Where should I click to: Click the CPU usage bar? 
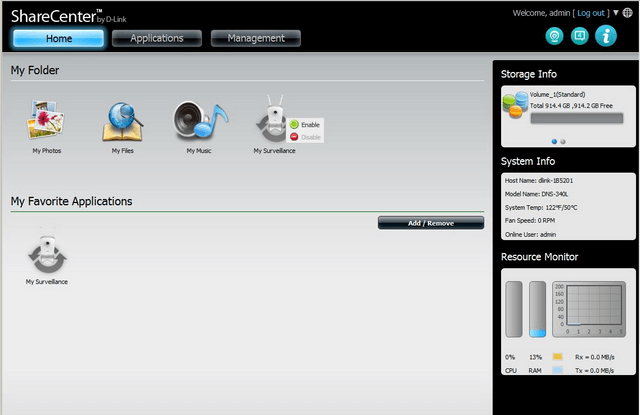[x=514, y=309]
